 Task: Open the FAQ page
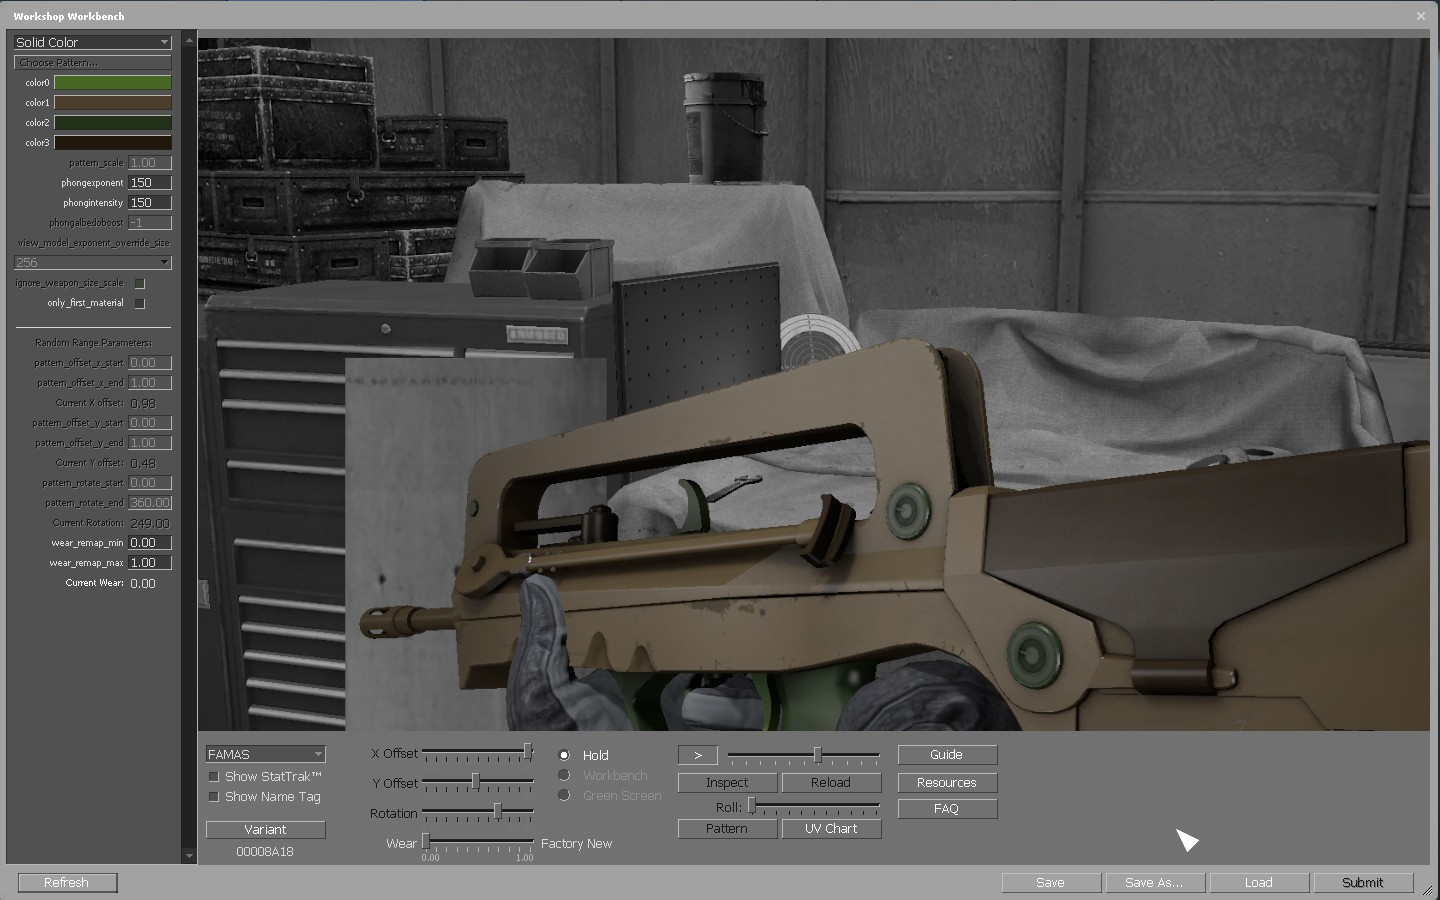click(x=947, y=809)
